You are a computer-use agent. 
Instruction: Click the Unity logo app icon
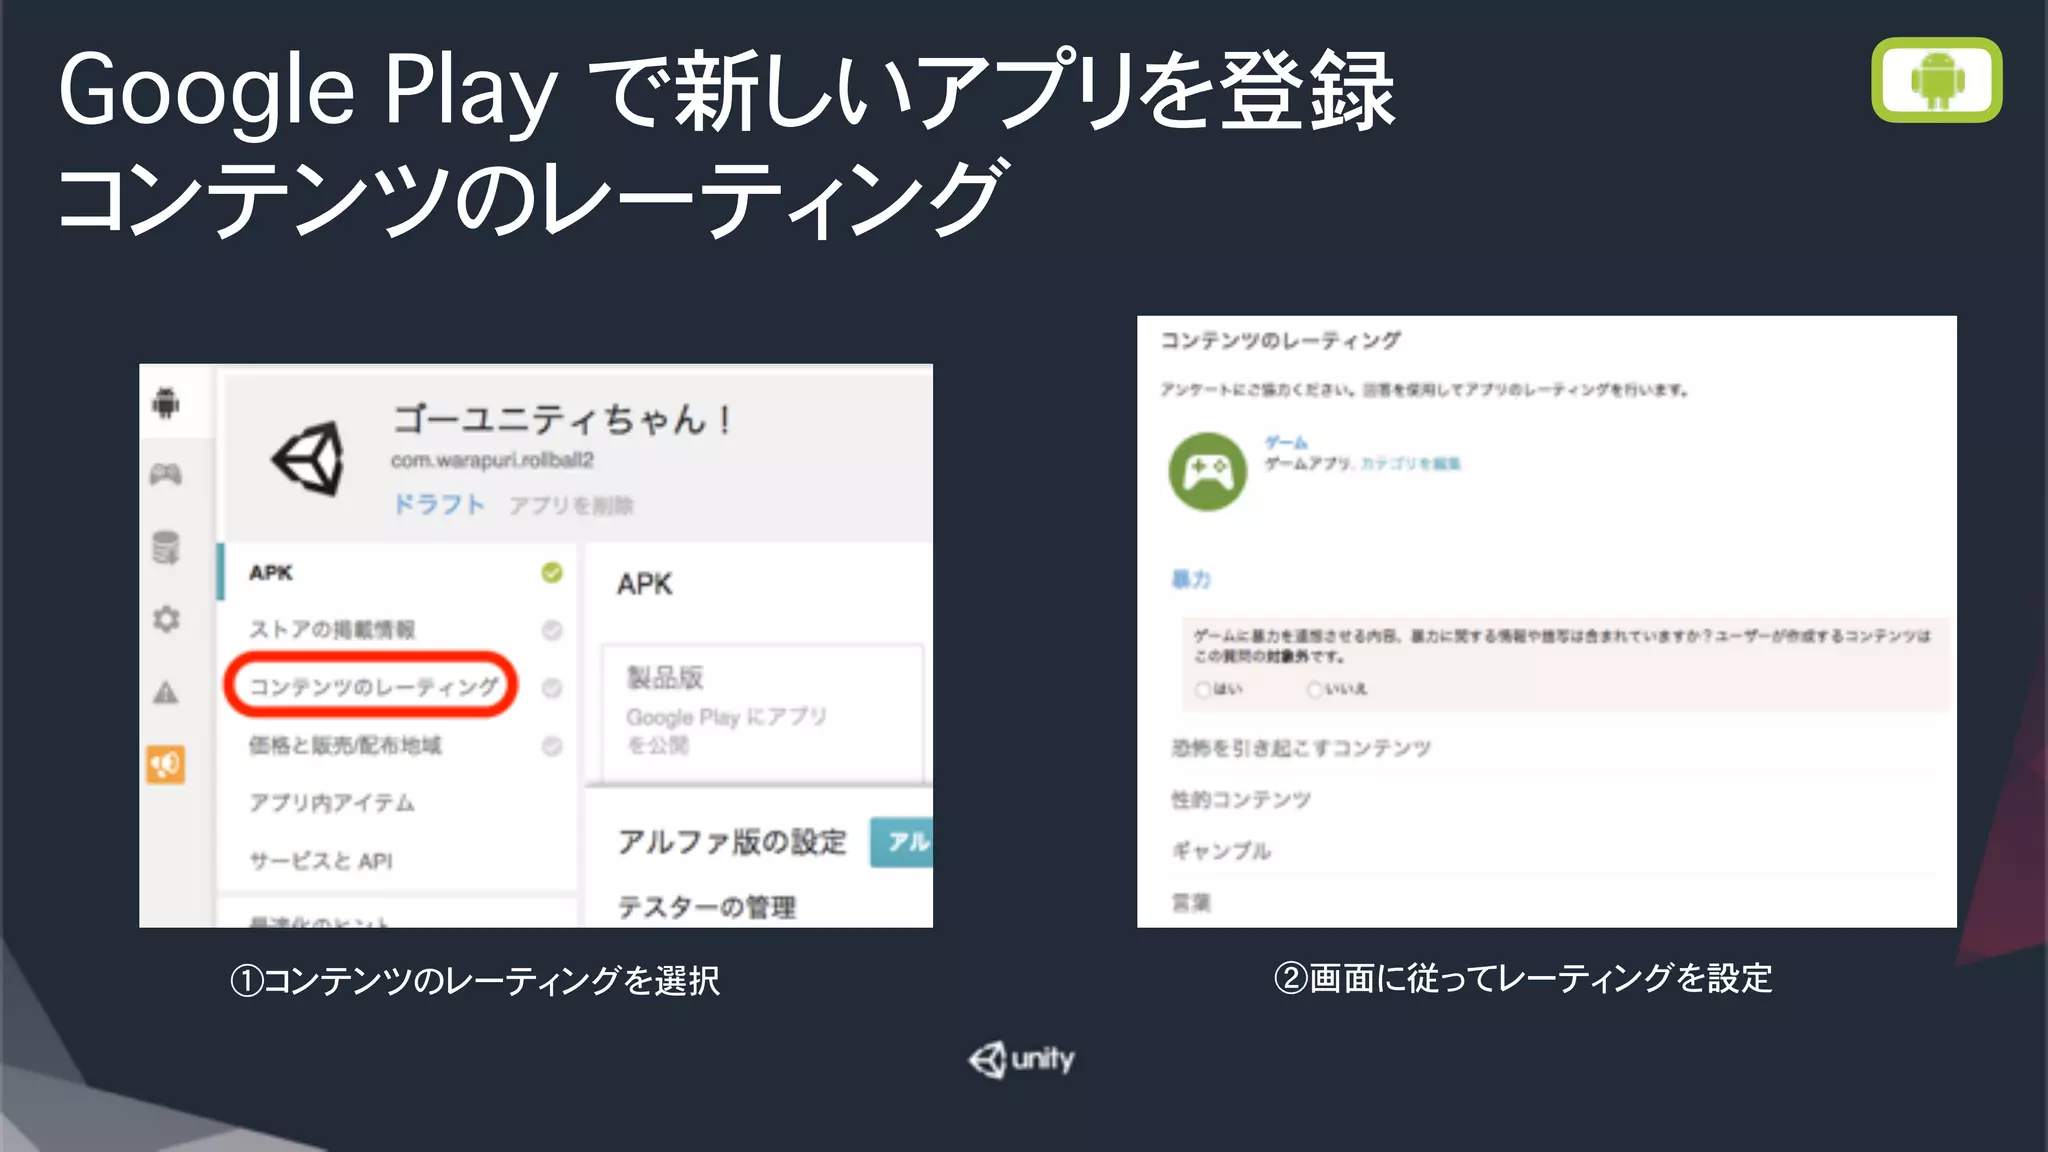coord(308,459)
